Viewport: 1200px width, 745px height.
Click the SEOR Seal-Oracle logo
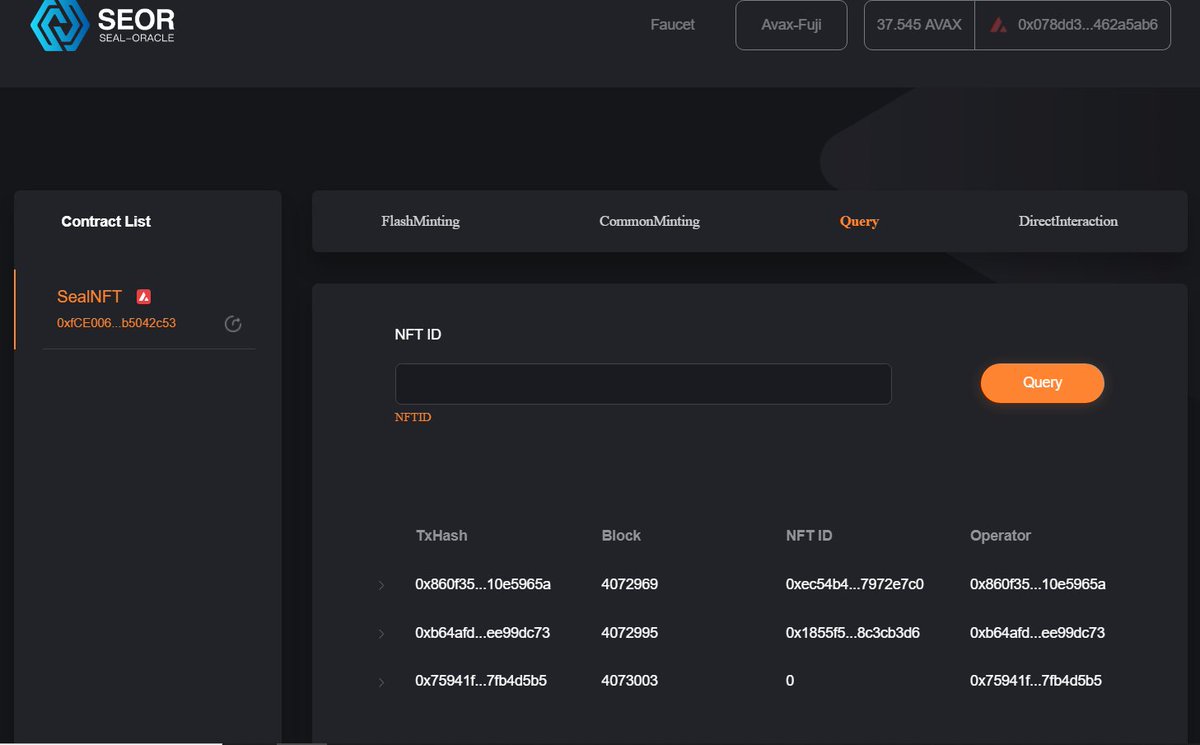103,26
